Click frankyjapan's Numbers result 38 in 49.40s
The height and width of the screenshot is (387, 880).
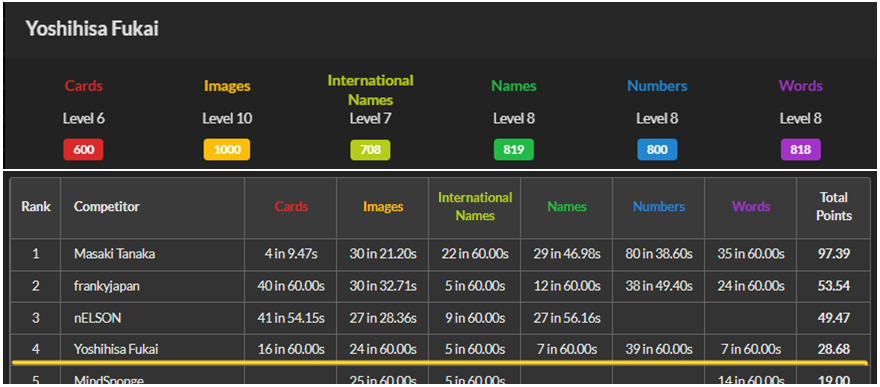tap(659, 286)
